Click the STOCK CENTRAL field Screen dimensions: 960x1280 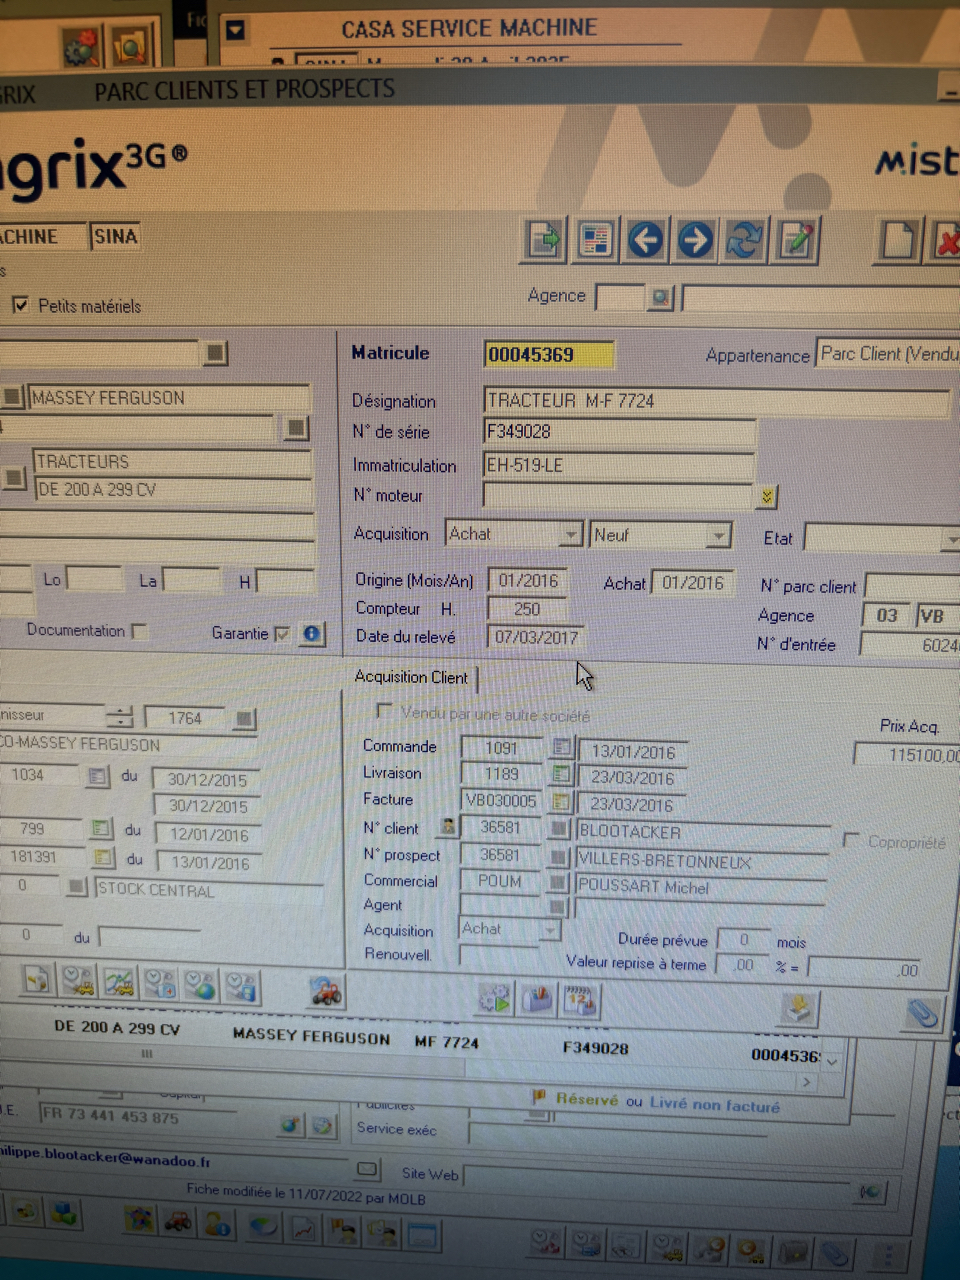click(x=208, y=889)
